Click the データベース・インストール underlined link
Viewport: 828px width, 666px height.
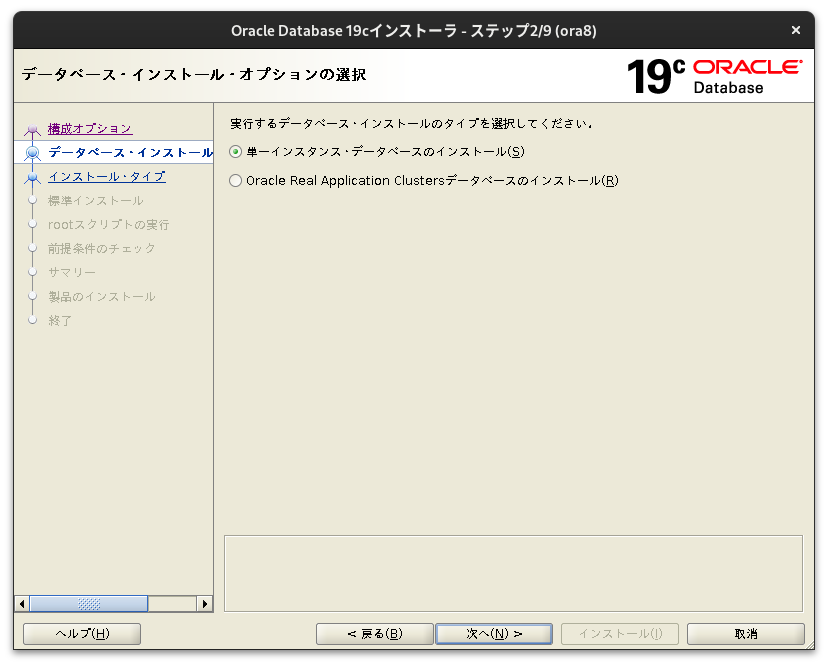[130, 152]
